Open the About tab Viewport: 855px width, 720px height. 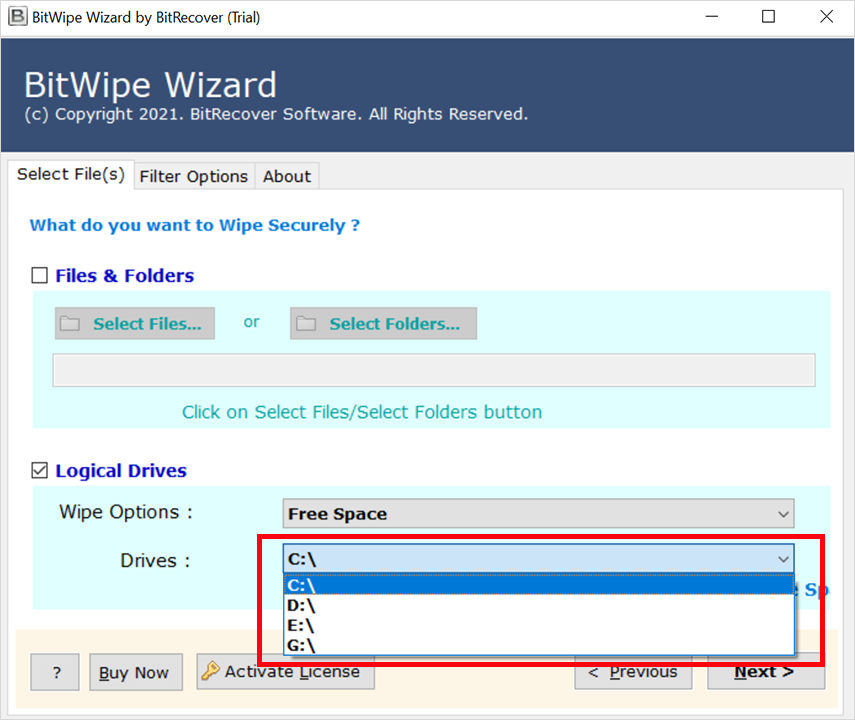(287, 176)
